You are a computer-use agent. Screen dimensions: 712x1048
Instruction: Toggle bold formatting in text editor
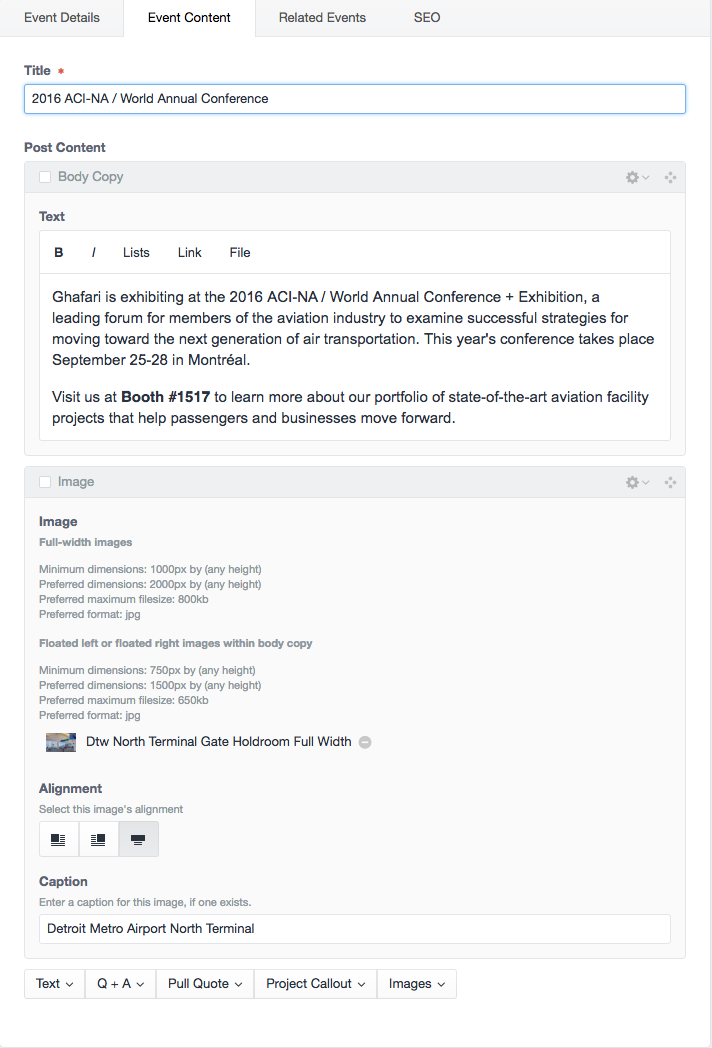(59, 253)
